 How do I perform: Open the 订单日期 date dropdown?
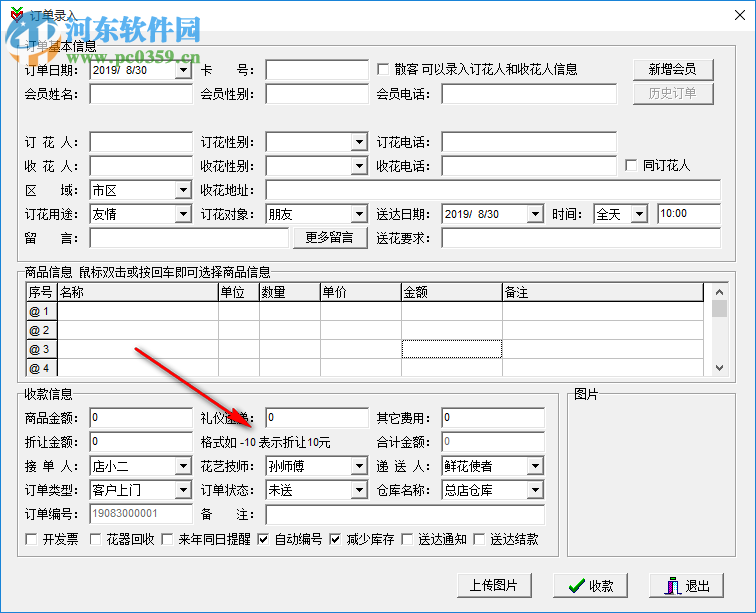183,70
